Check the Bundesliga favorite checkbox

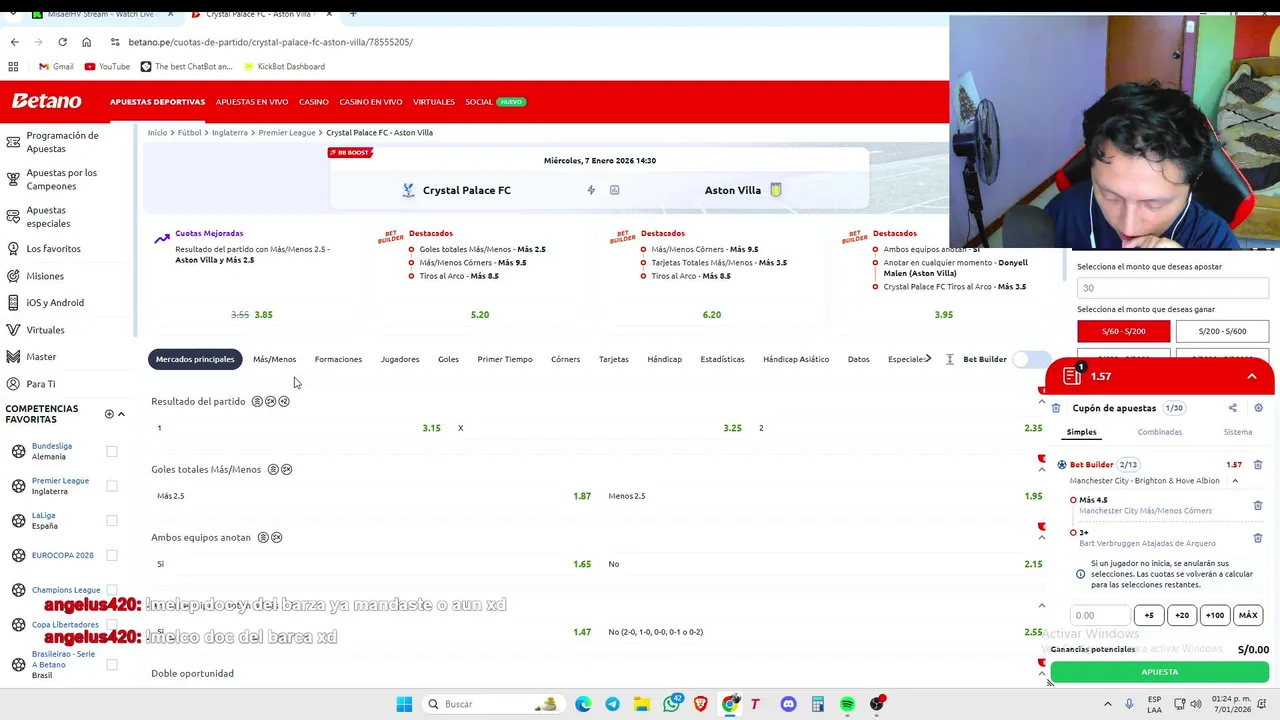click(x=112, y=451)
